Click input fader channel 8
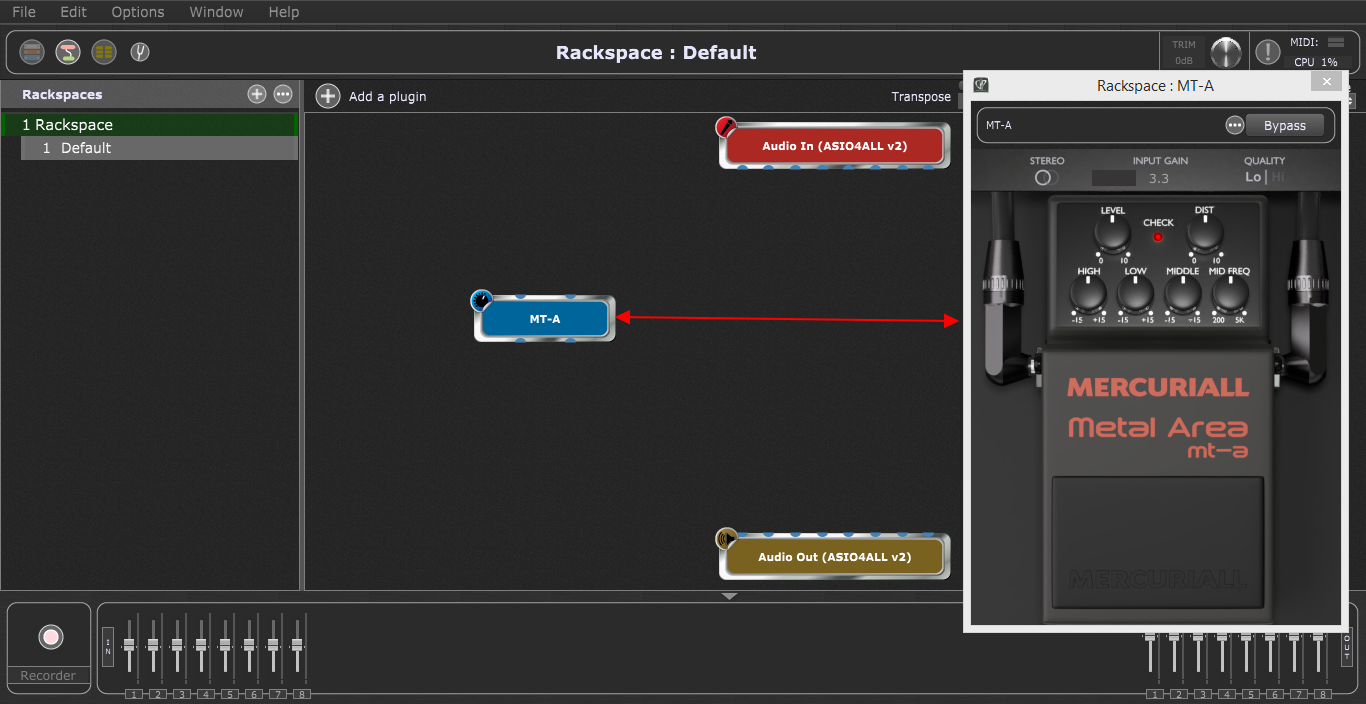The width and height of the screenshot is (1366, 704). click(x=297, y=645)
